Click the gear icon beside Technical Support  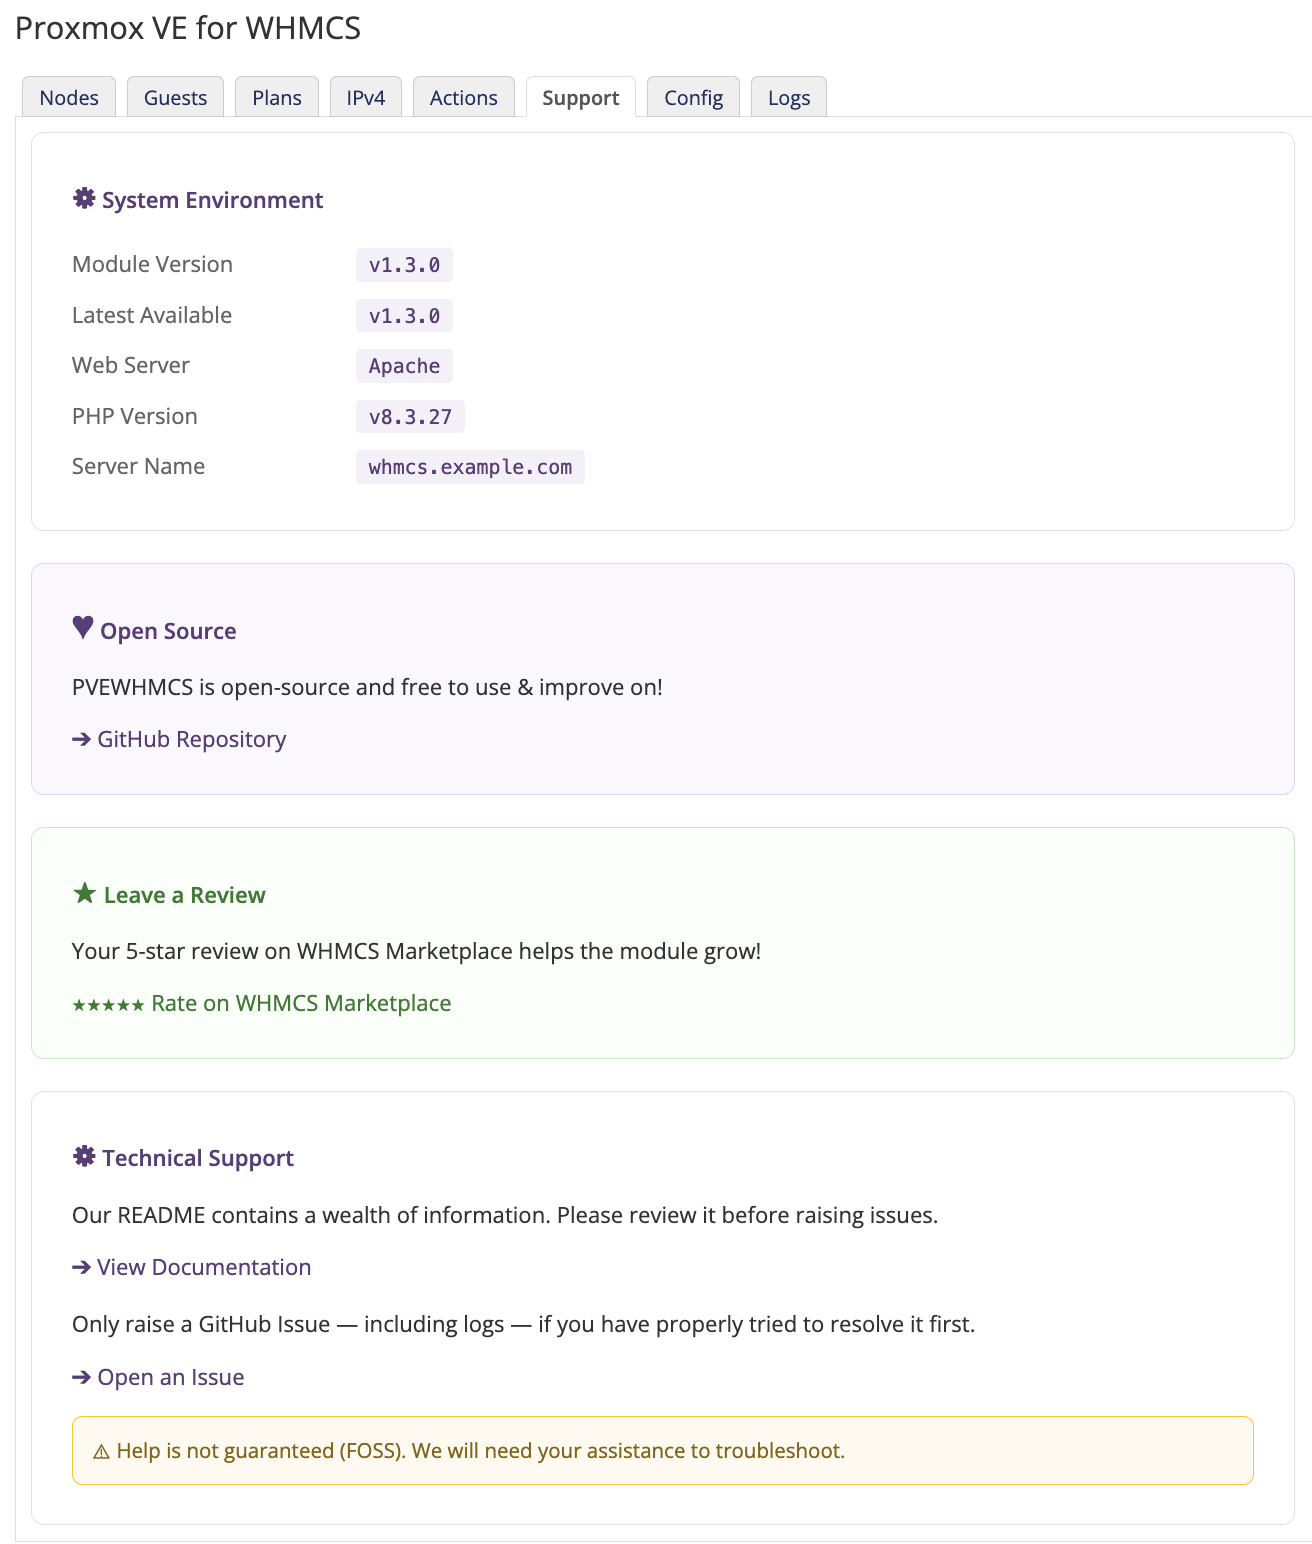click(83, 1156)
